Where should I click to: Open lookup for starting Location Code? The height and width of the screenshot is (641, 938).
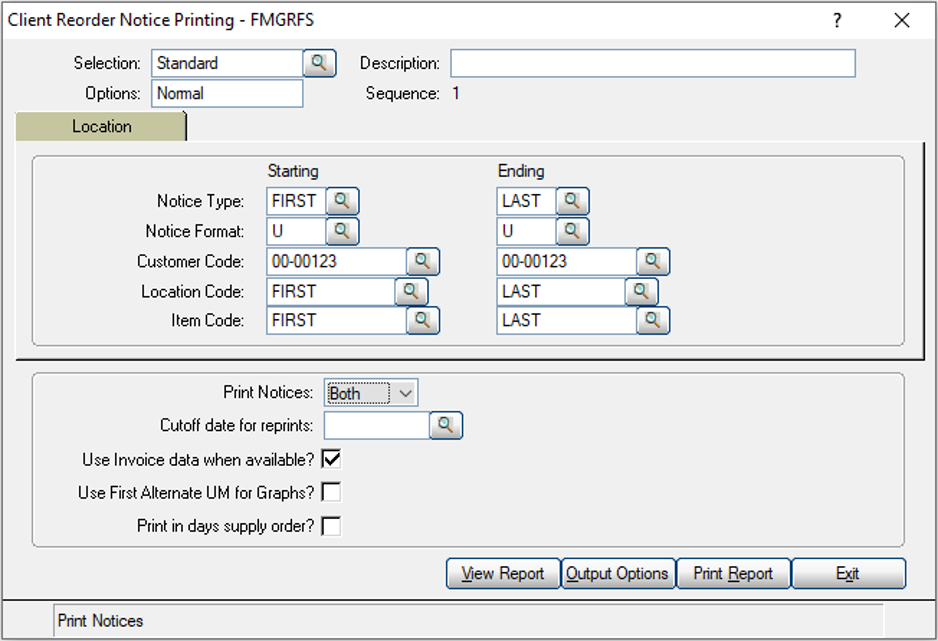411,291
